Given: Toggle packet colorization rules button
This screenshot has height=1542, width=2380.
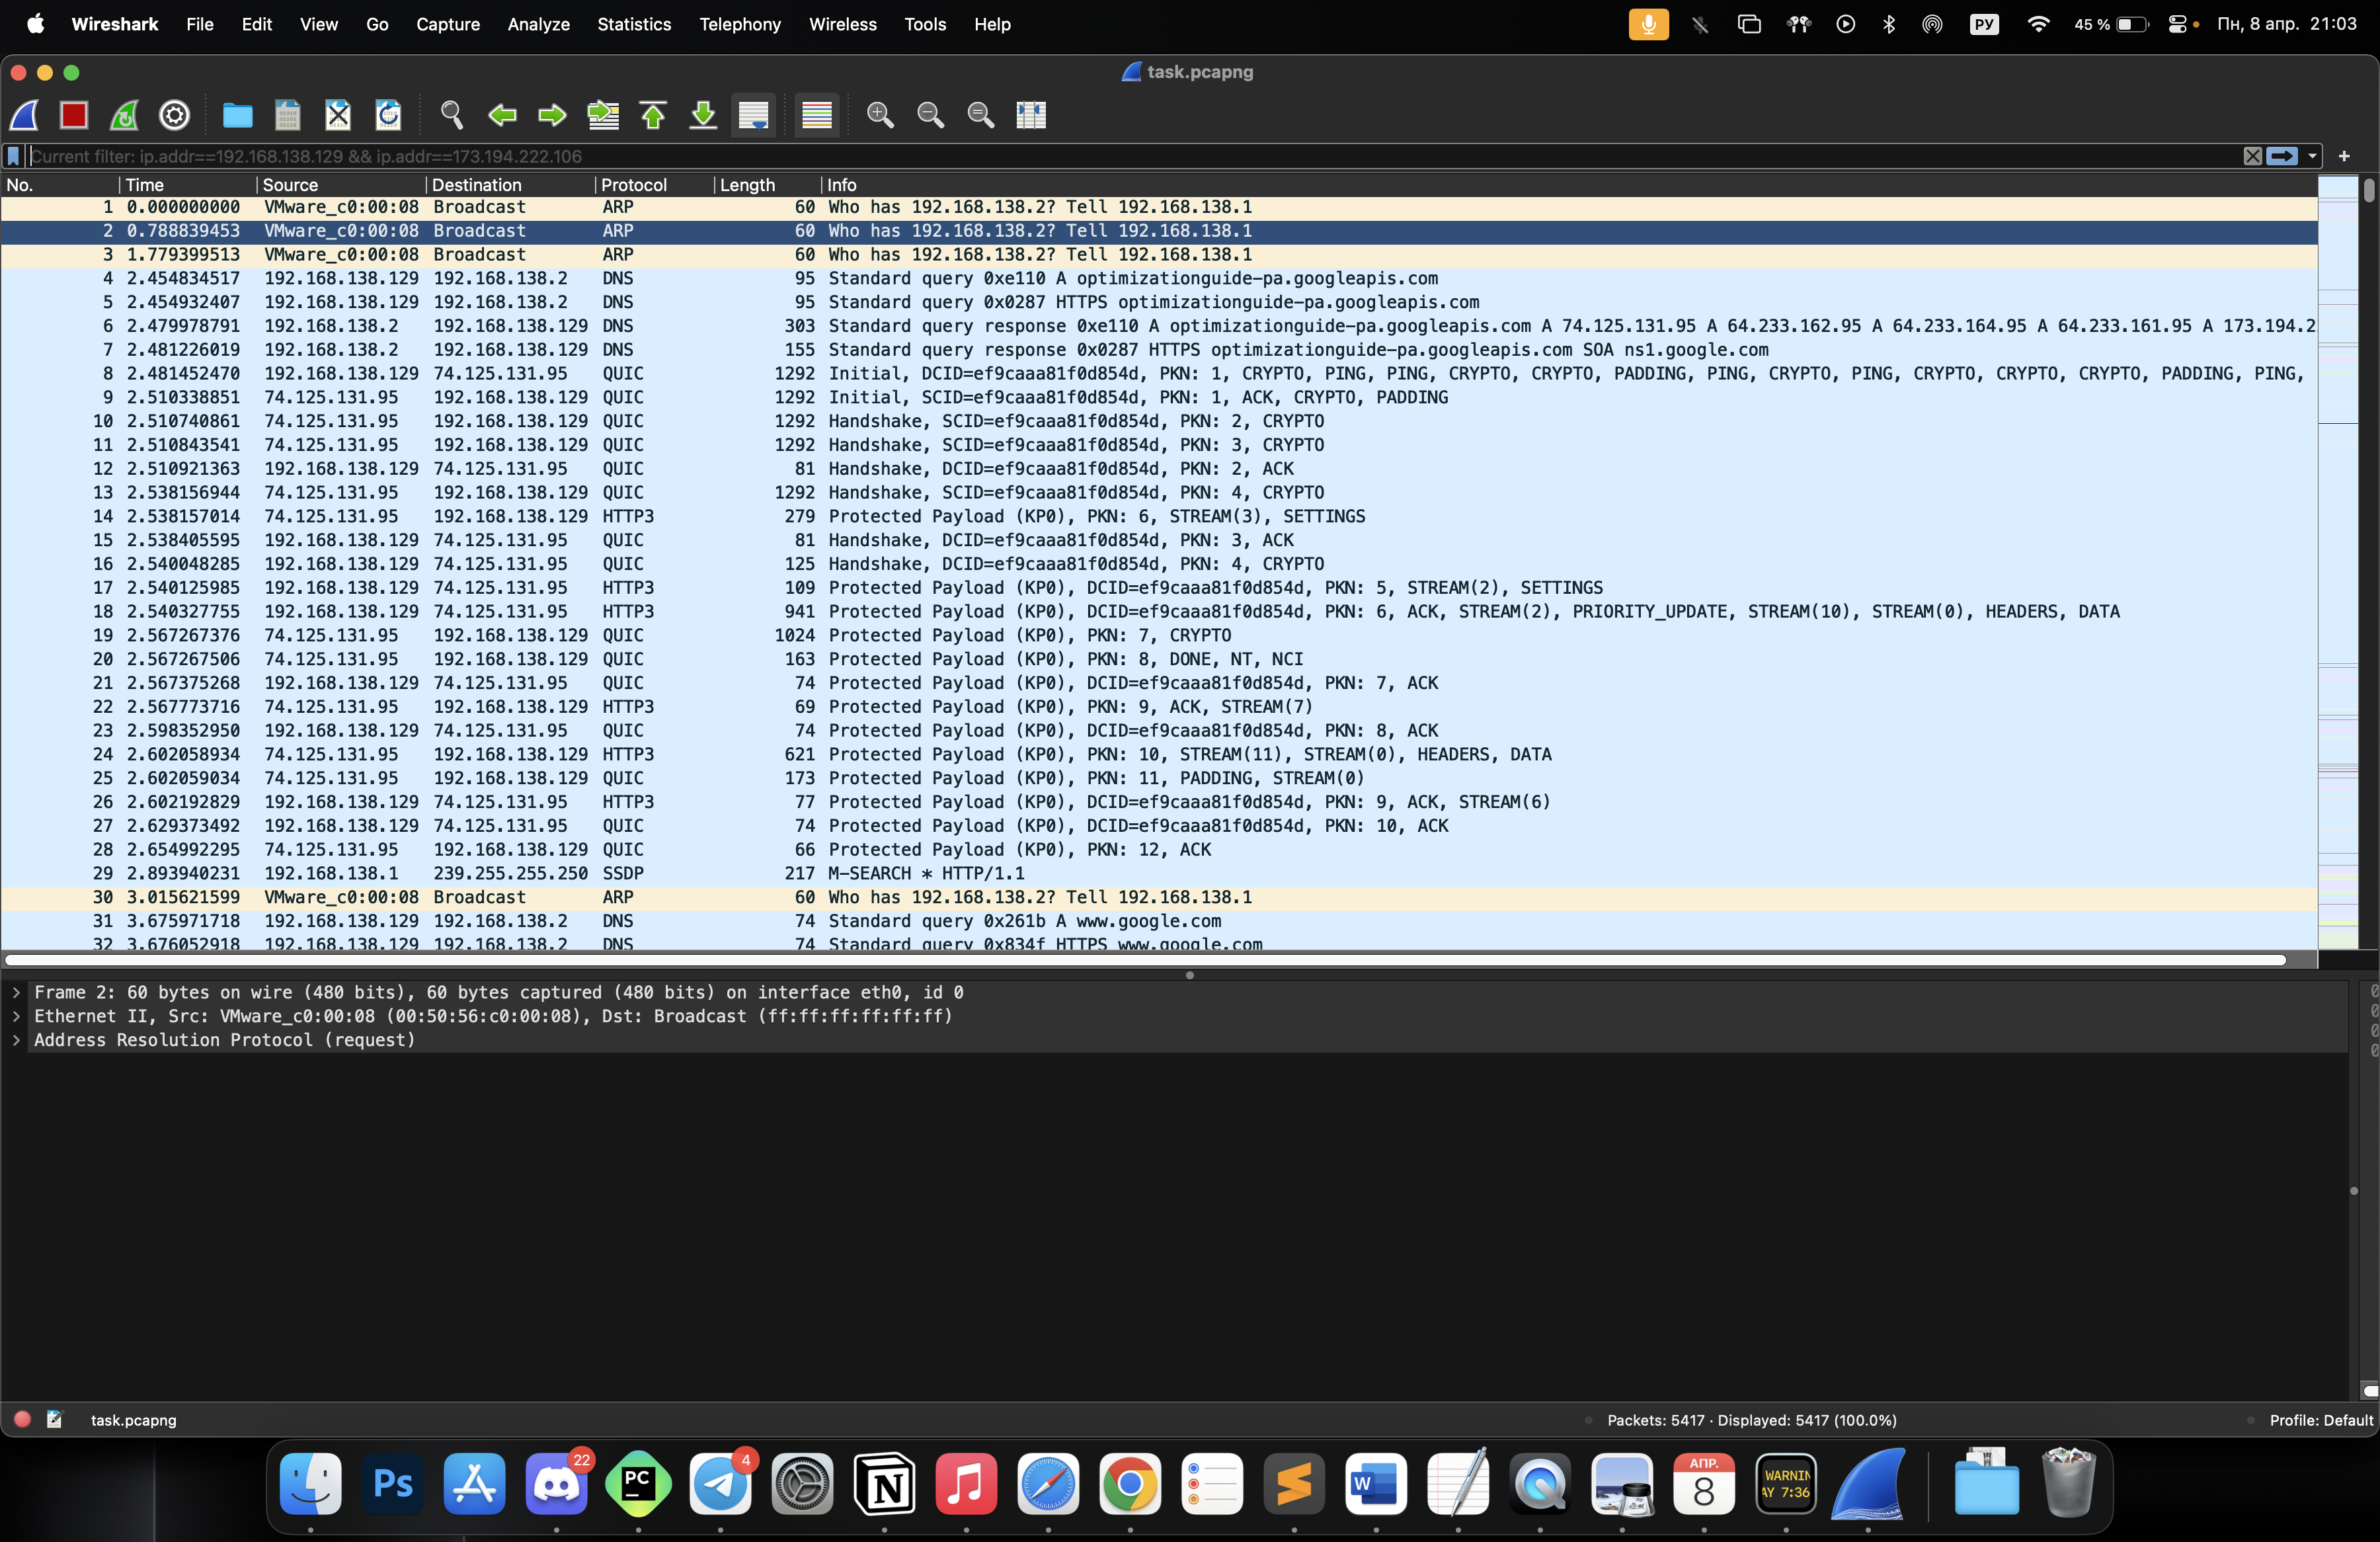Looking at the screenshot, I should (x=817, y=115).
